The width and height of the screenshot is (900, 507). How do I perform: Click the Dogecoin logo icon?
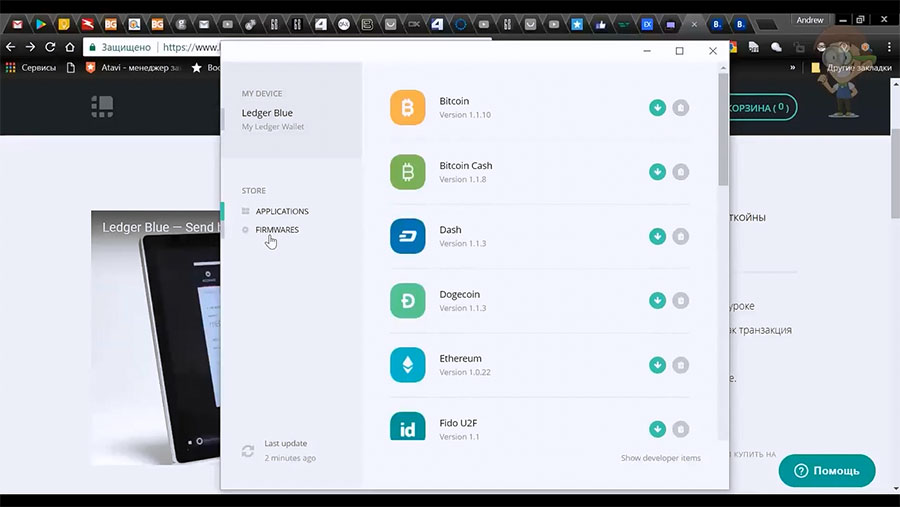point(408,300)
